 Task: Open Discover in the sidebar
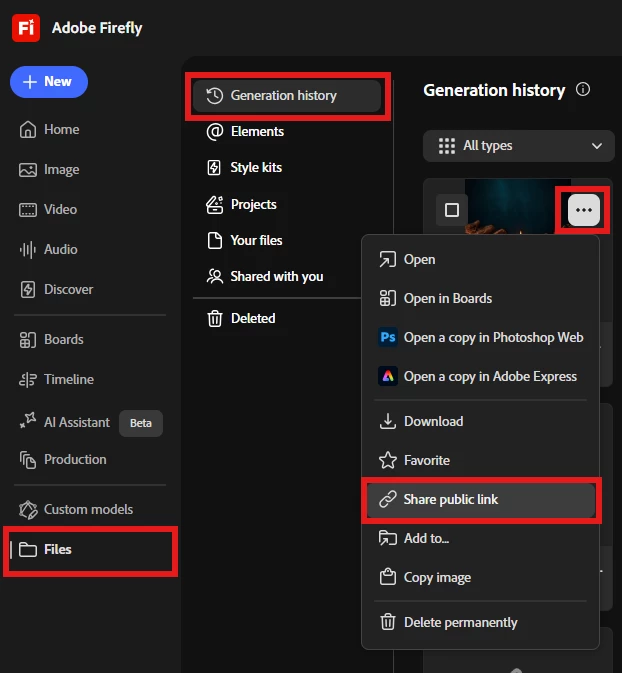56,289
